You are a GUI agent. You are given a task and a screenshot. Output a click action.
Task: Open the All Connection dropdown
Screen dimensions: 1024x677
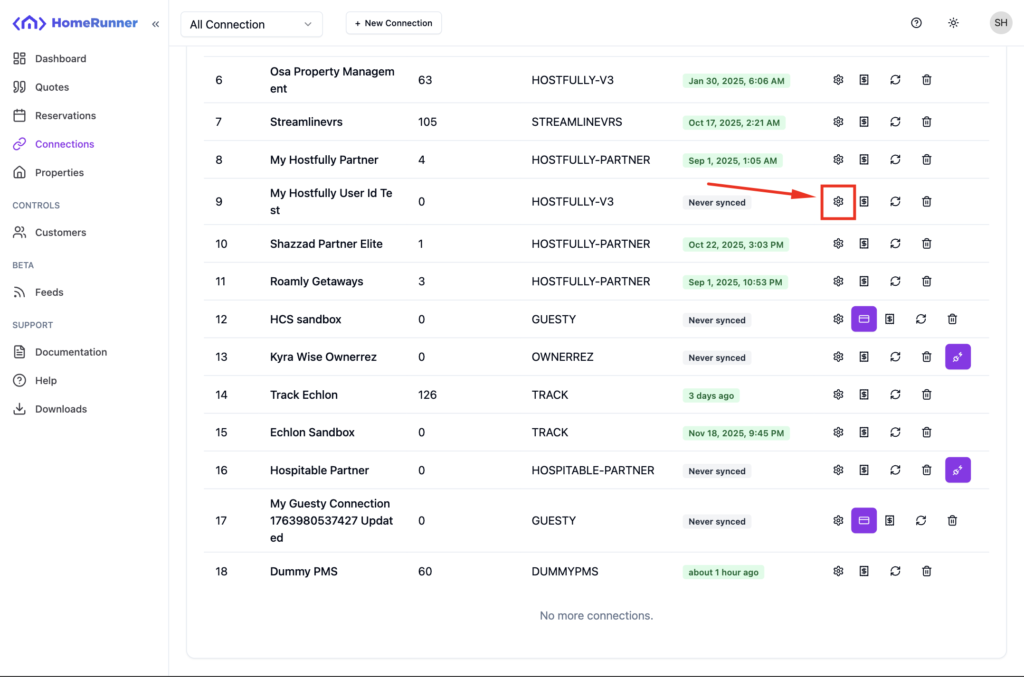click(x=251, y=24)
